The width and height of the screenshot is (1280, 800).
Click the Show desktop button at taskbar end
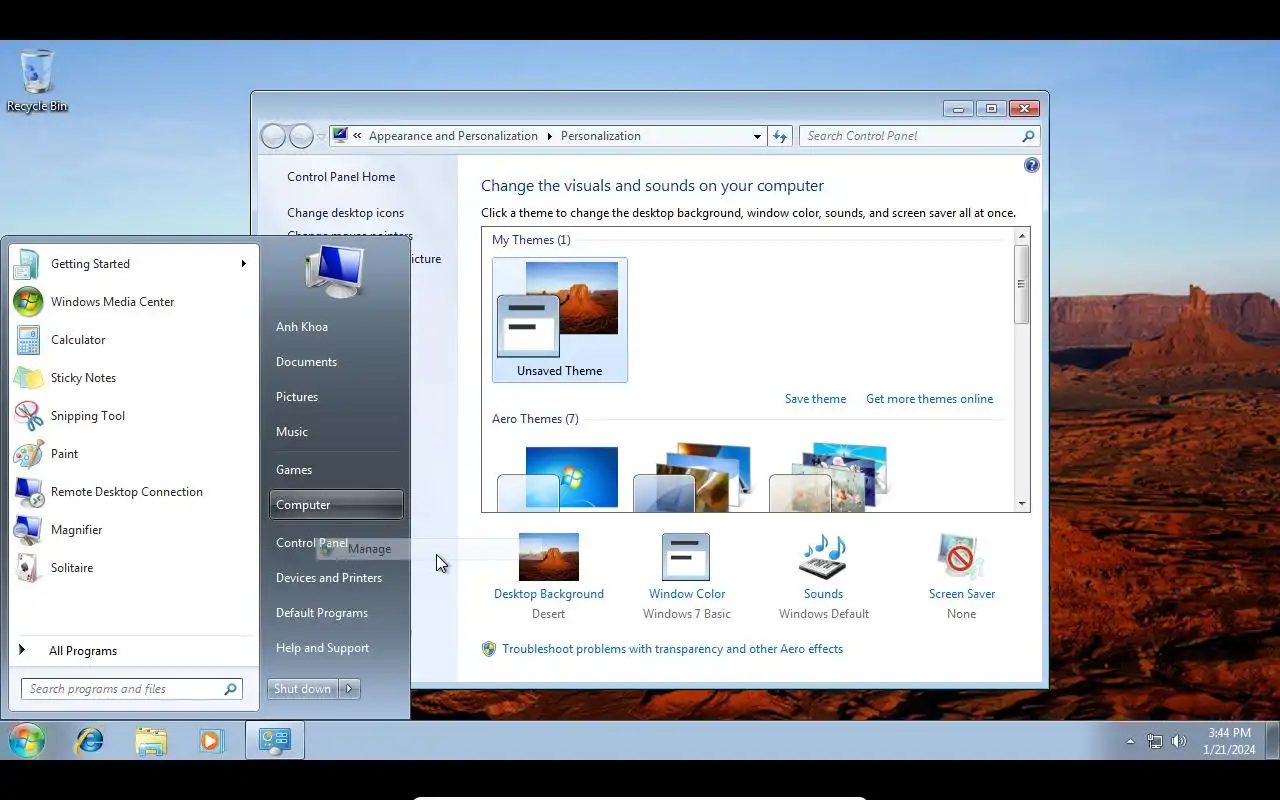[1272, 741]
